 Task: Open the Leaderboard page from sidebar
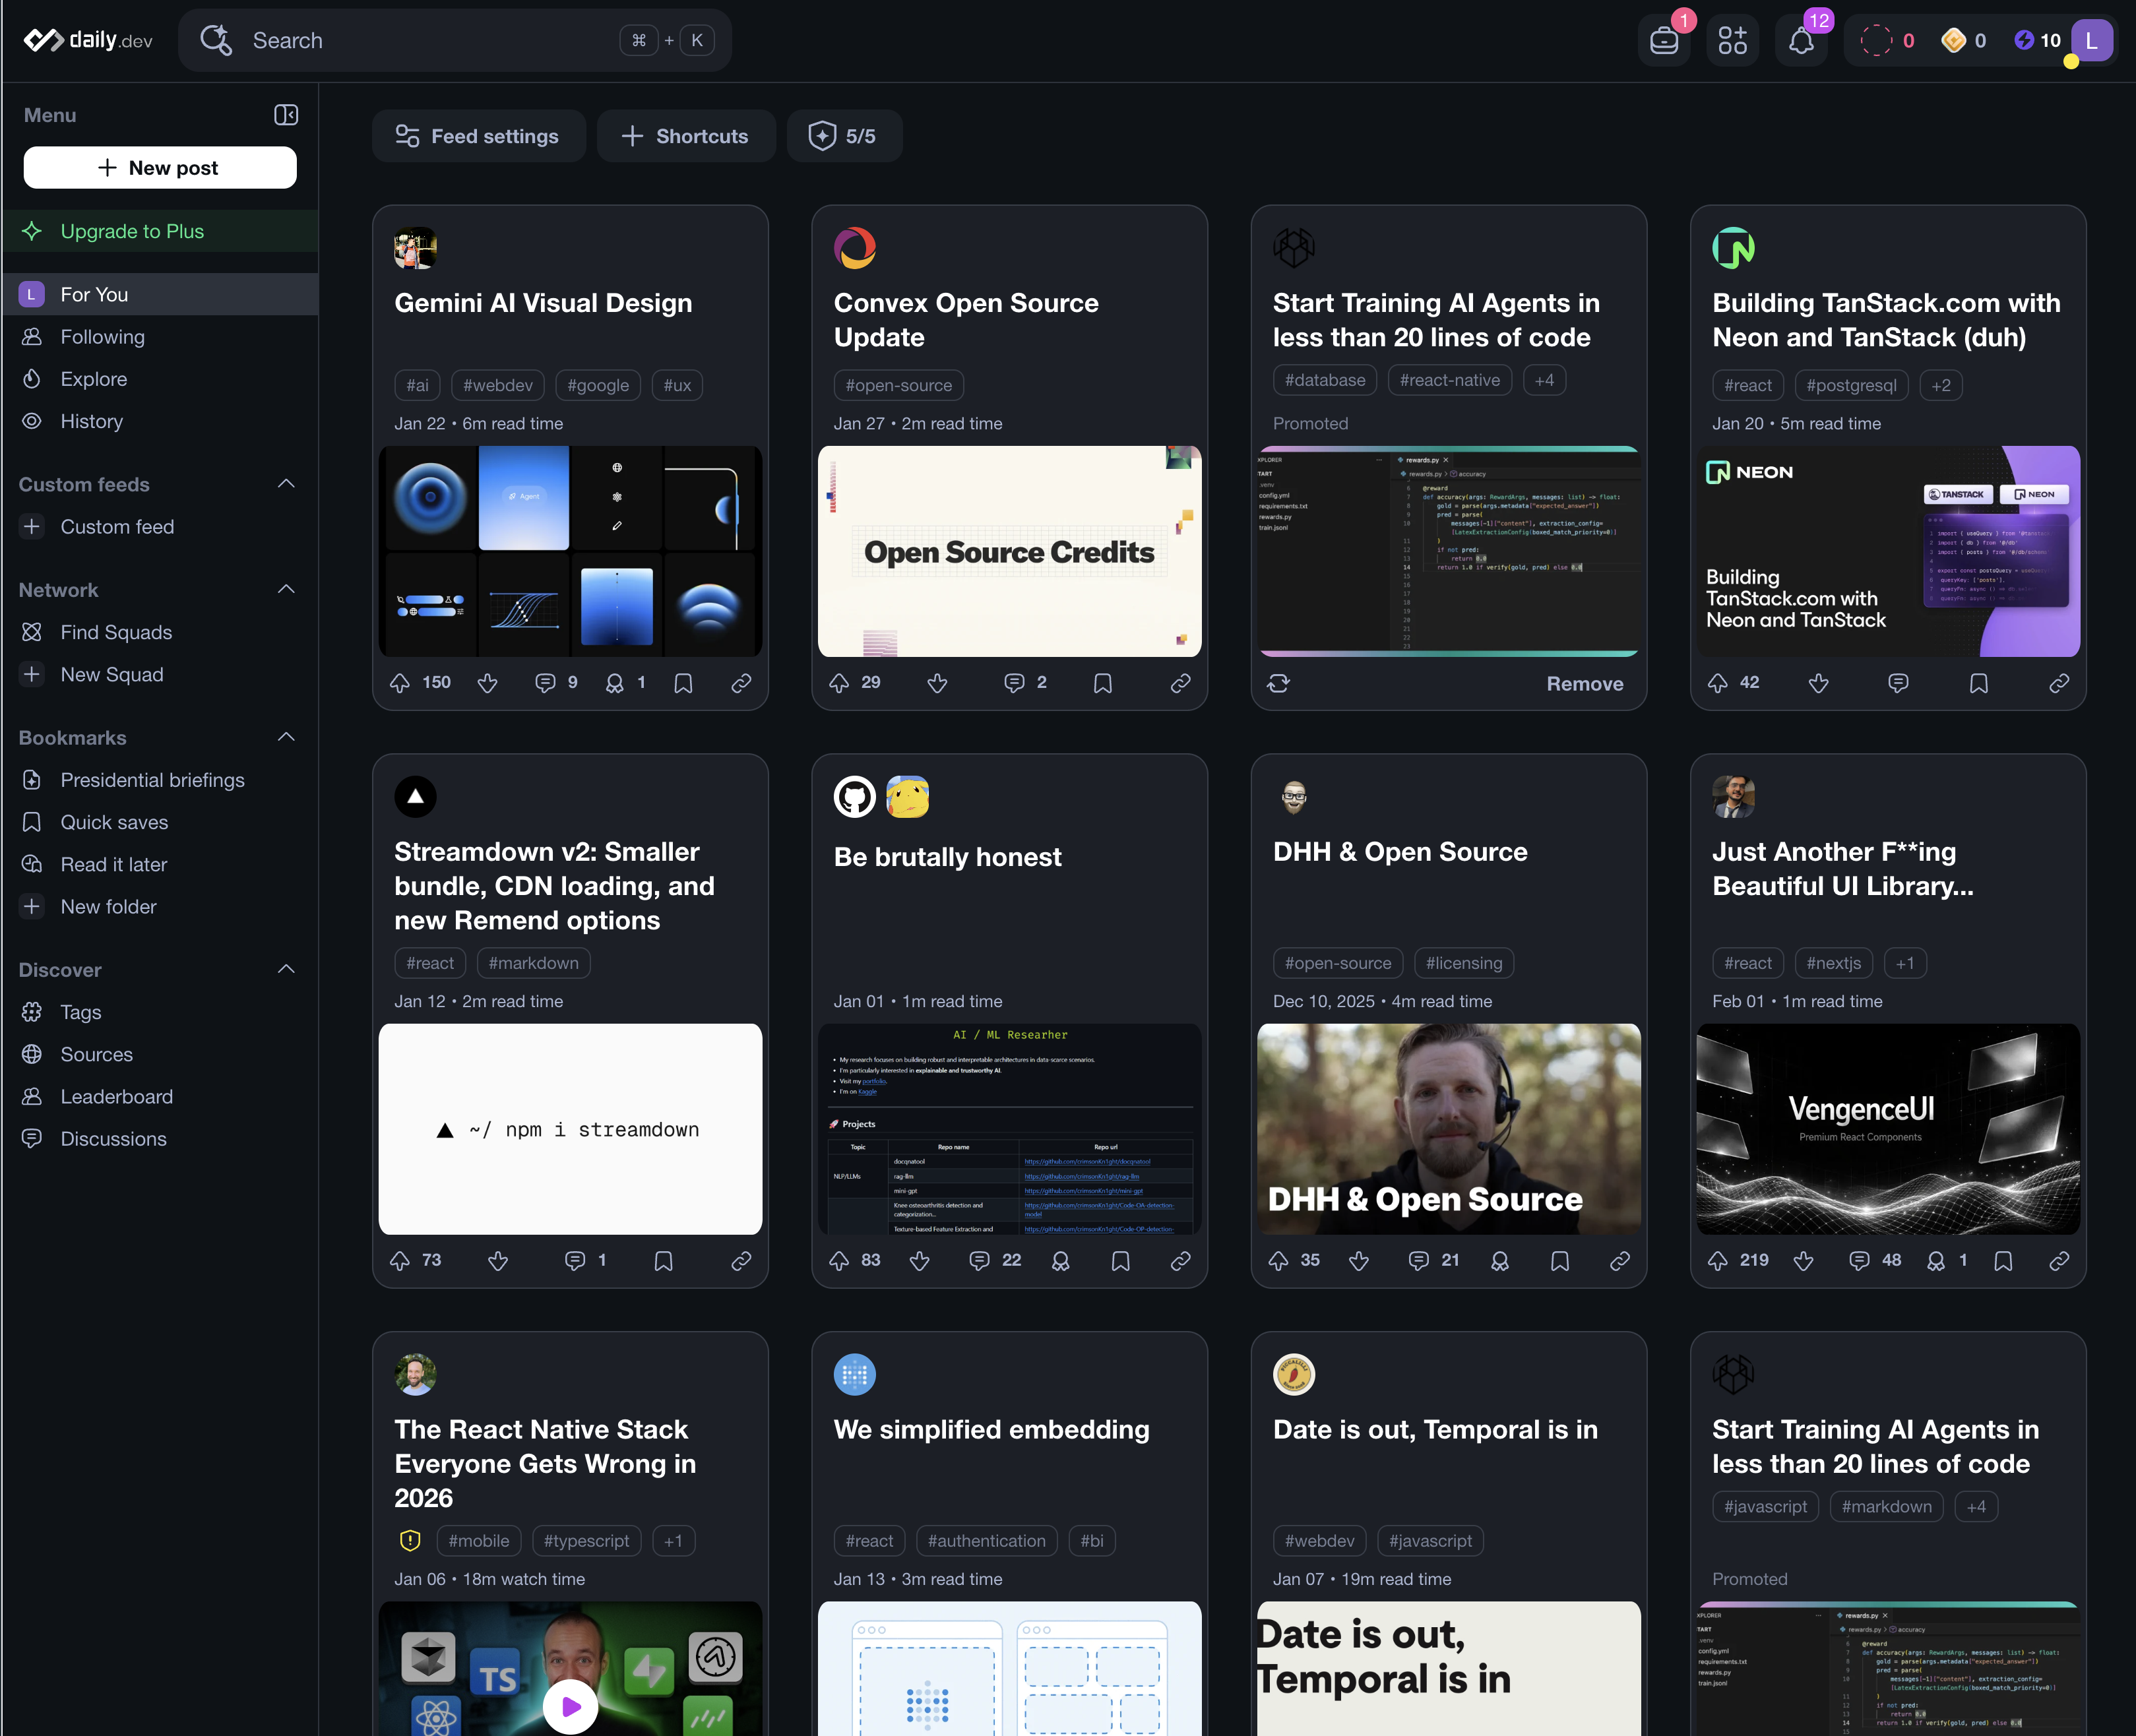(x=116, y=1097)
